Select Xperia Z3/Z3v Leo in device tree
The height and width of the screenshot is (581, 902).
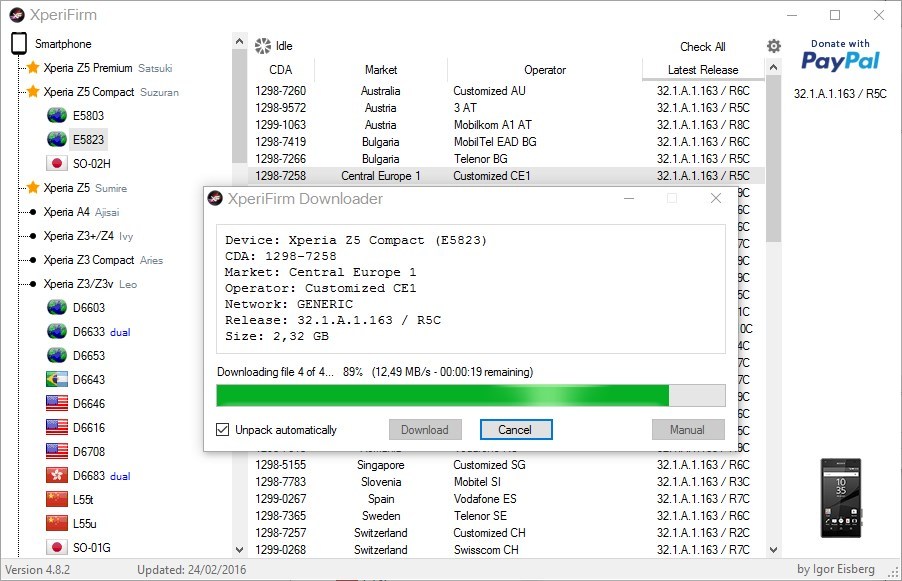(x=90, y=284)
